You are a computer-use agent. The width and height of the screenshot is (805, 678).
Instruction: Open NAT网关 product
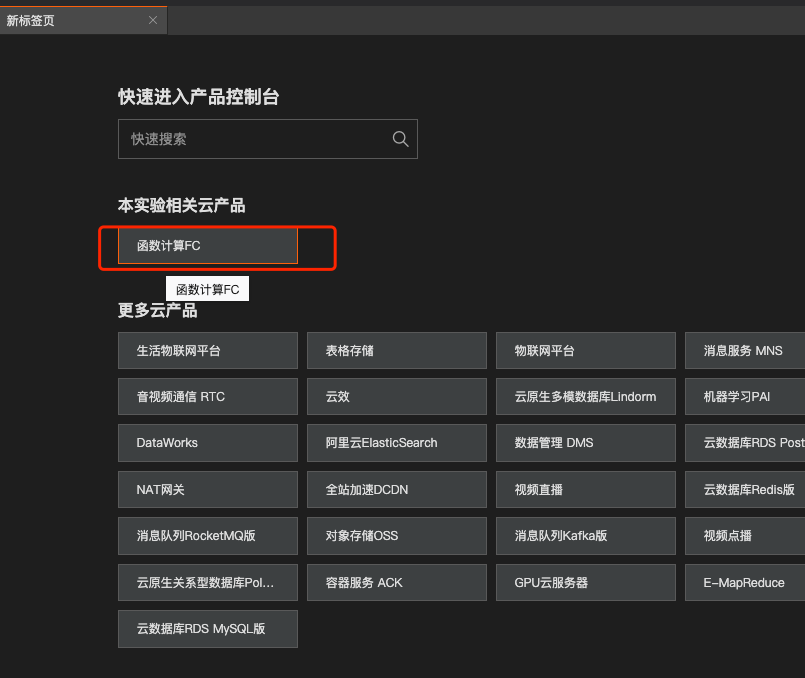[x=208, y=490]
